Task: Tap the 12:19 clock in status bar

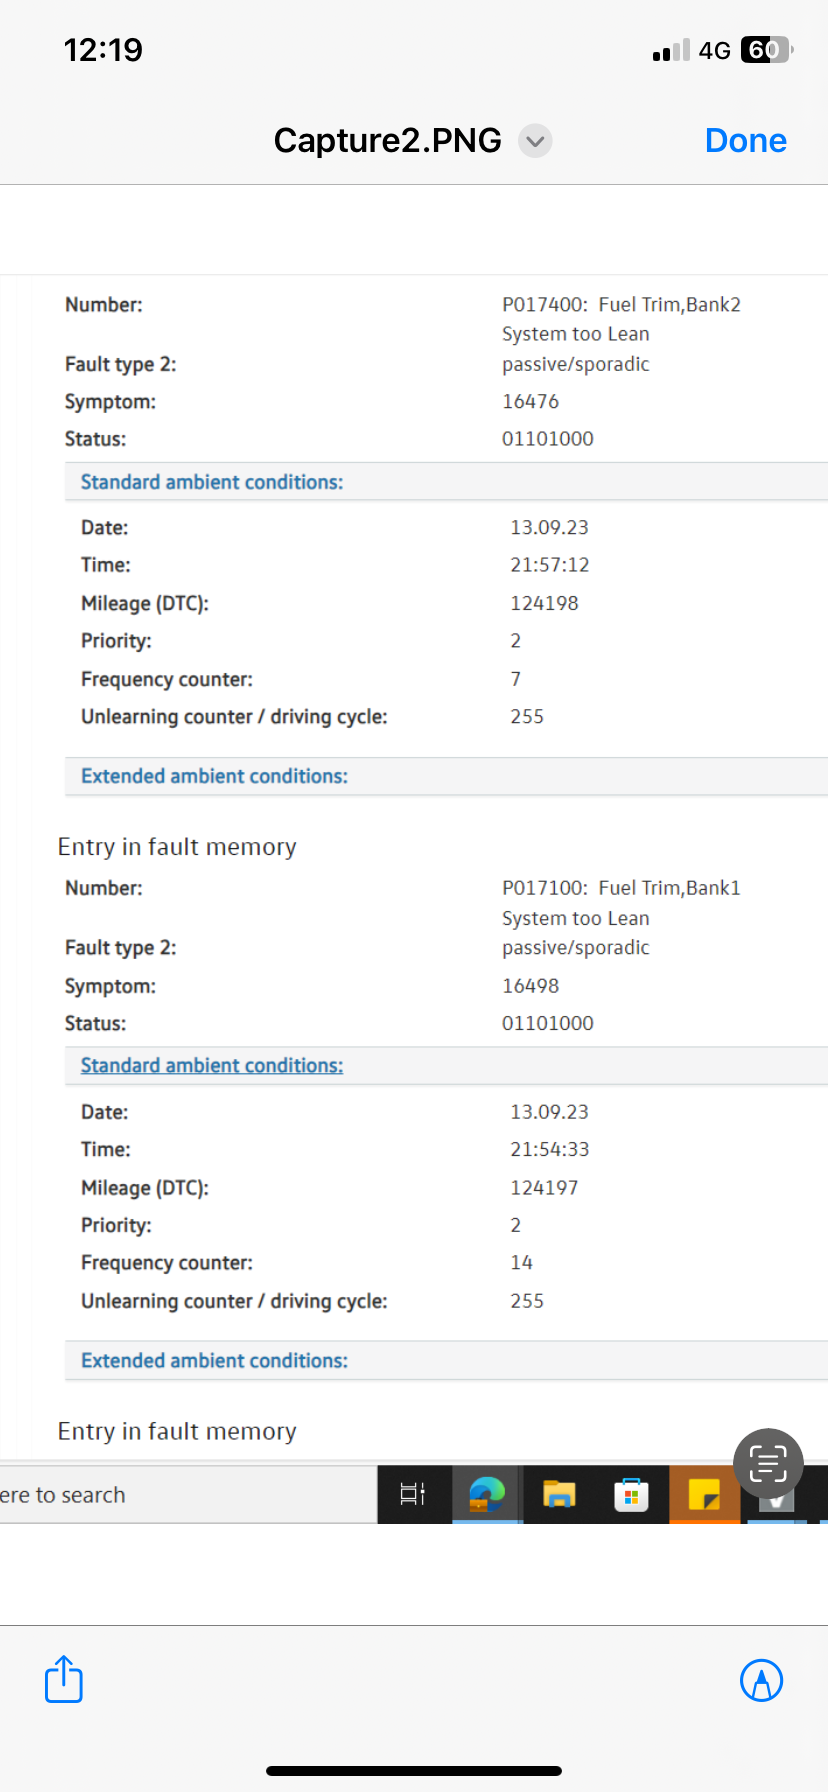Action: coord(103,50)
